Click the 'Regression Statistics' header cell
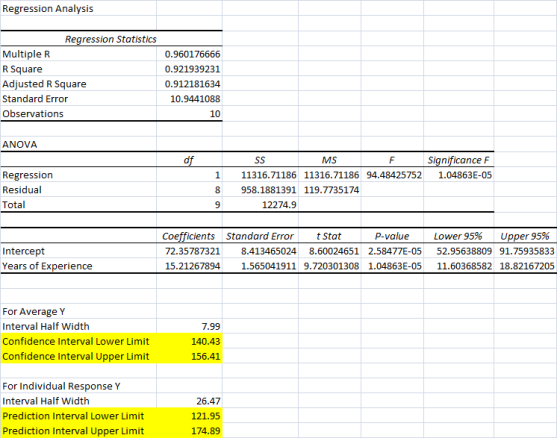The width and height of the screenshot is (560, 438). pyautogui.click(x=111, y=39)
